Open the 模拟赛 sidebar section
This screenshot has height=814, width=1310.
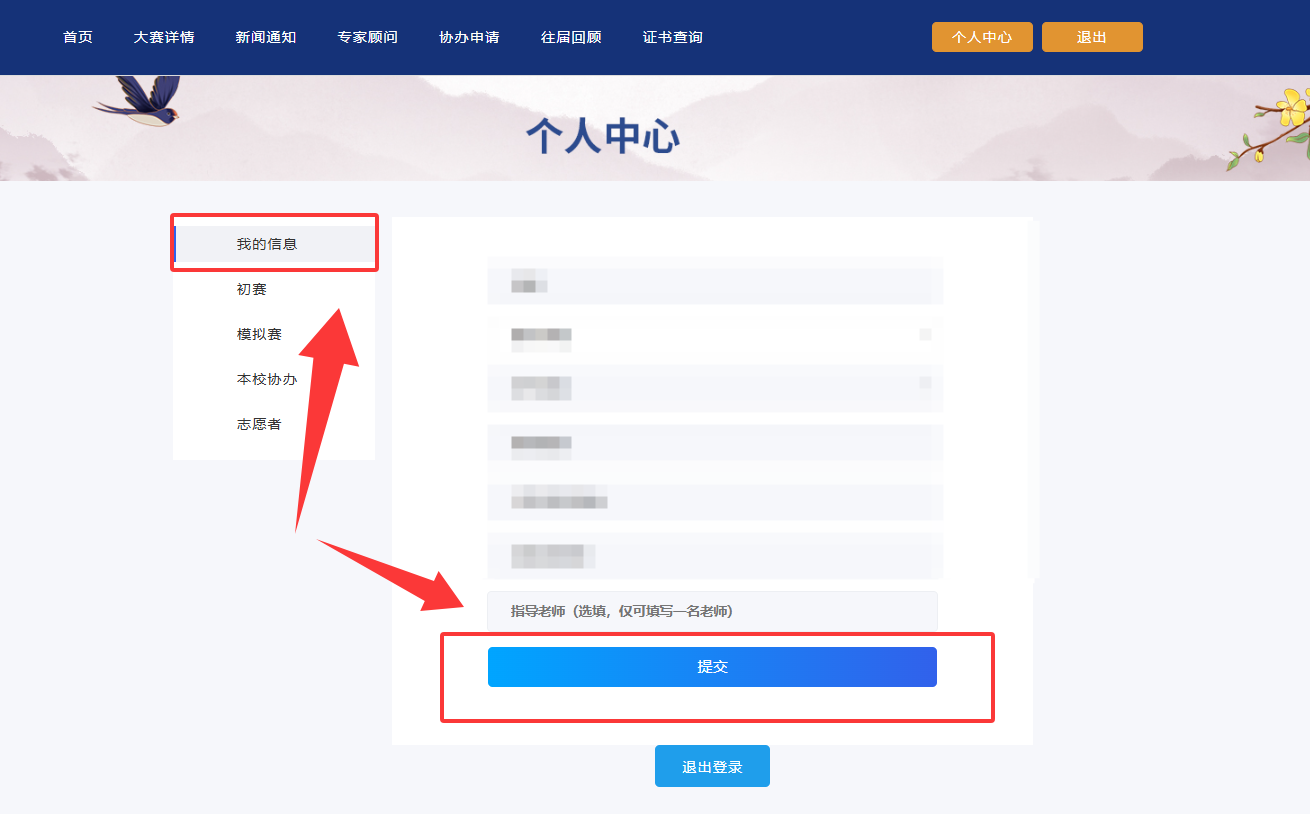click(259, 334)
